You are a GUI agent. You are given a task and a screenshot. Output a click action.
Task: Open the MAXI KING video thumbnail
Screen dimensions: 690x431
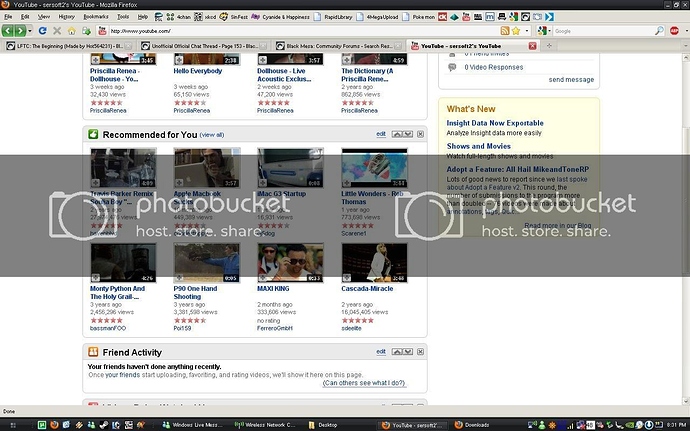290,263
